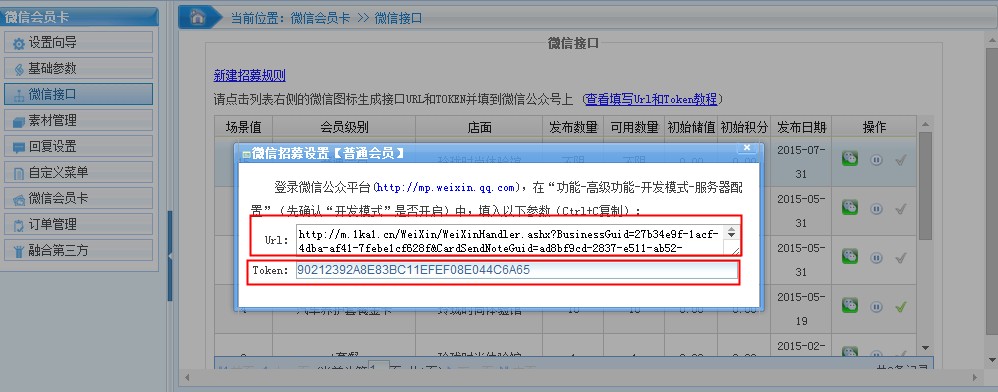Click the 微信接口 panel heading
Screen dimensions: 998x392
[x=573, y=43]
